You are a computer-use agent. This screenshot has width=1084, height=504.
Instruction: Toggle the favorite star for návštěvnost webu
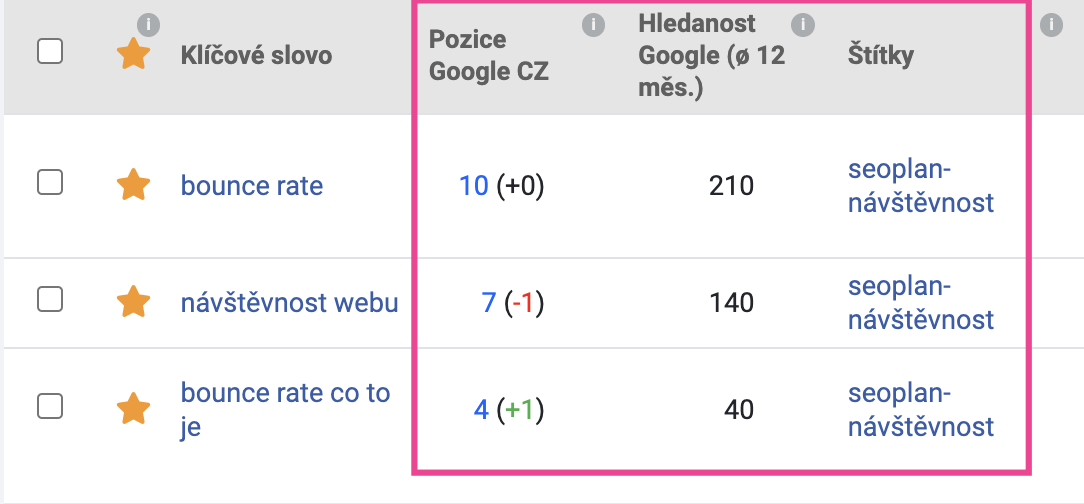[133, 302]
